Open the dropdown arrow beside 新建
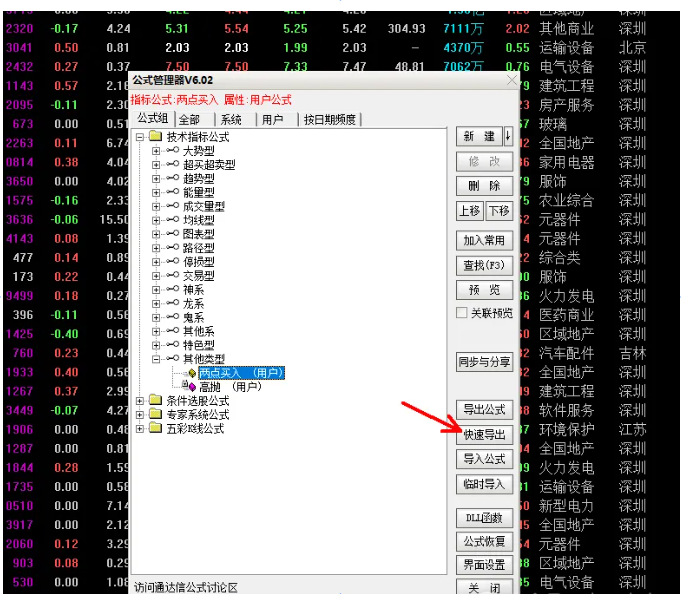This screenshot has width=681, height=594. coord(508,136)
